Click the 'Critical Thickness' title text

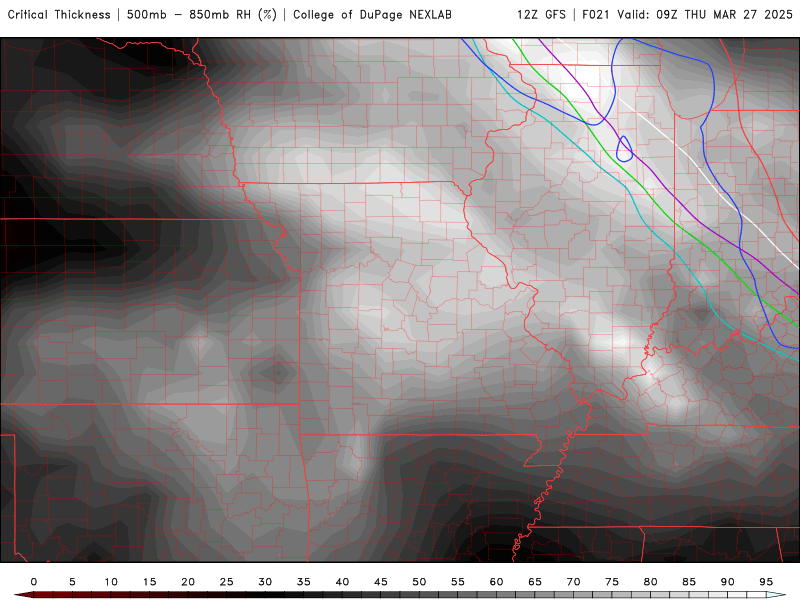(x=59, y=15)
